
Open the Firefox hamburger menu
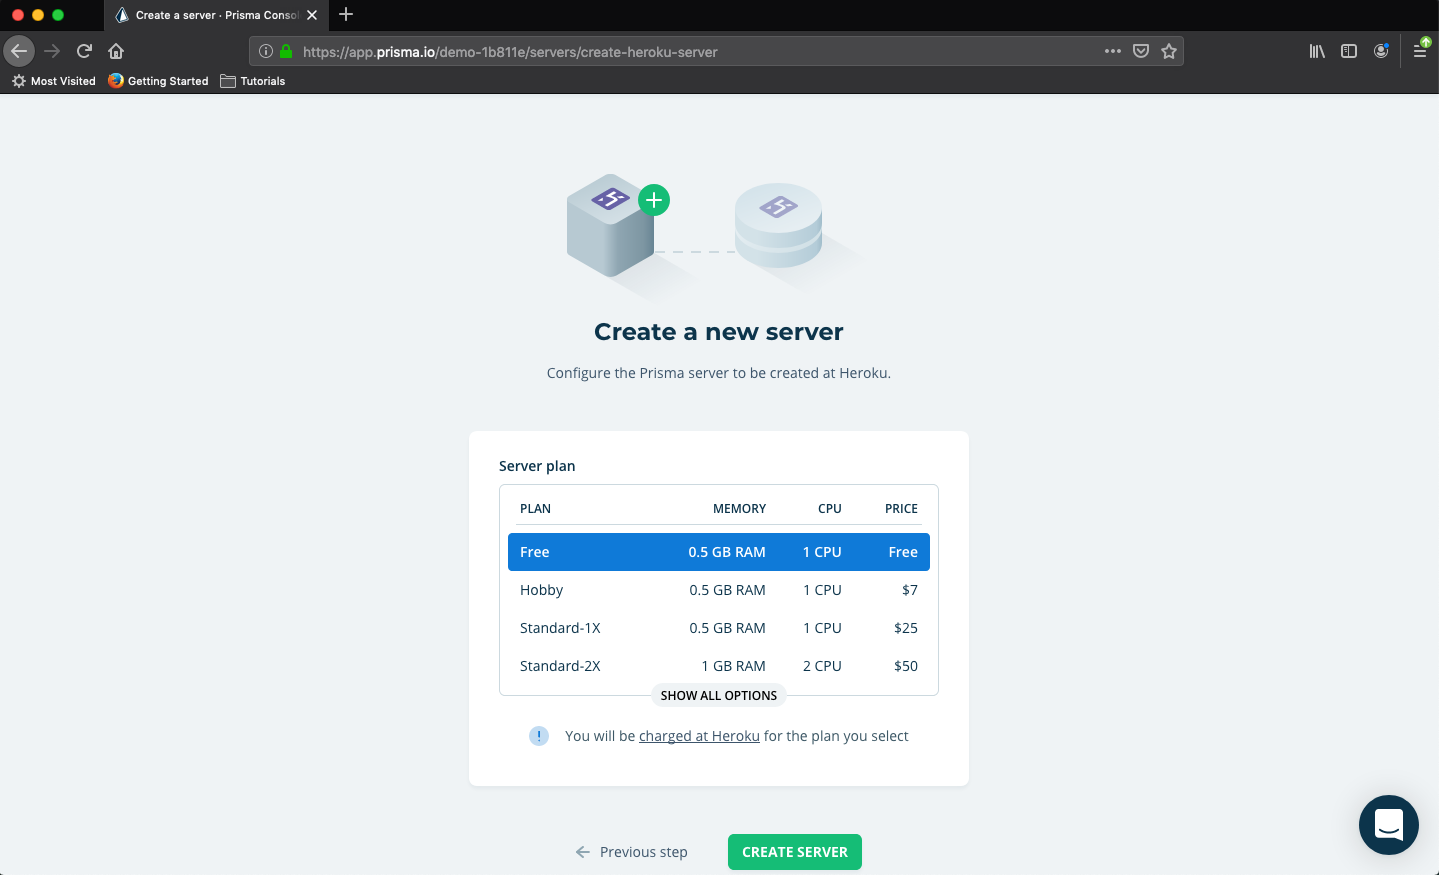[1420, 51]
